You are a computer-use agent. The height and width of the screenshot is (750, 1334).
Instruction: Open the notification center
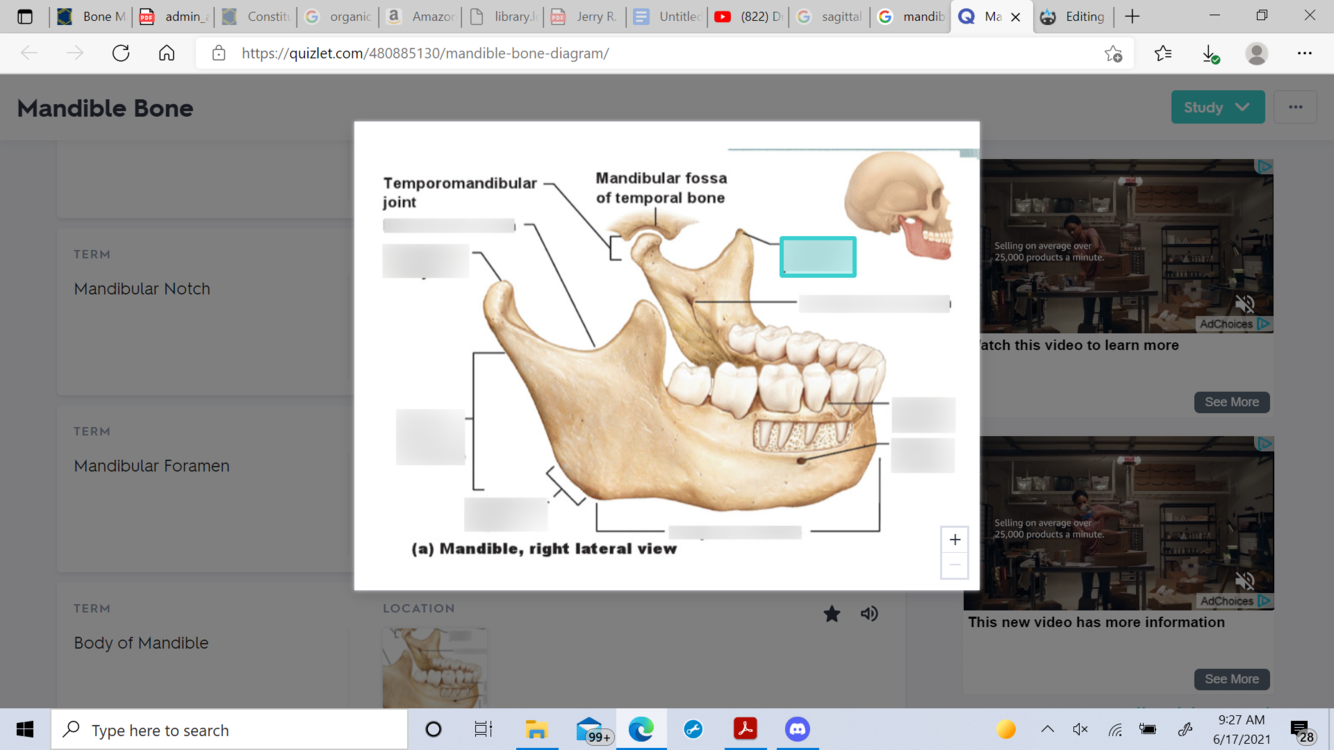pyautogui.click(x=1301, y=730)
